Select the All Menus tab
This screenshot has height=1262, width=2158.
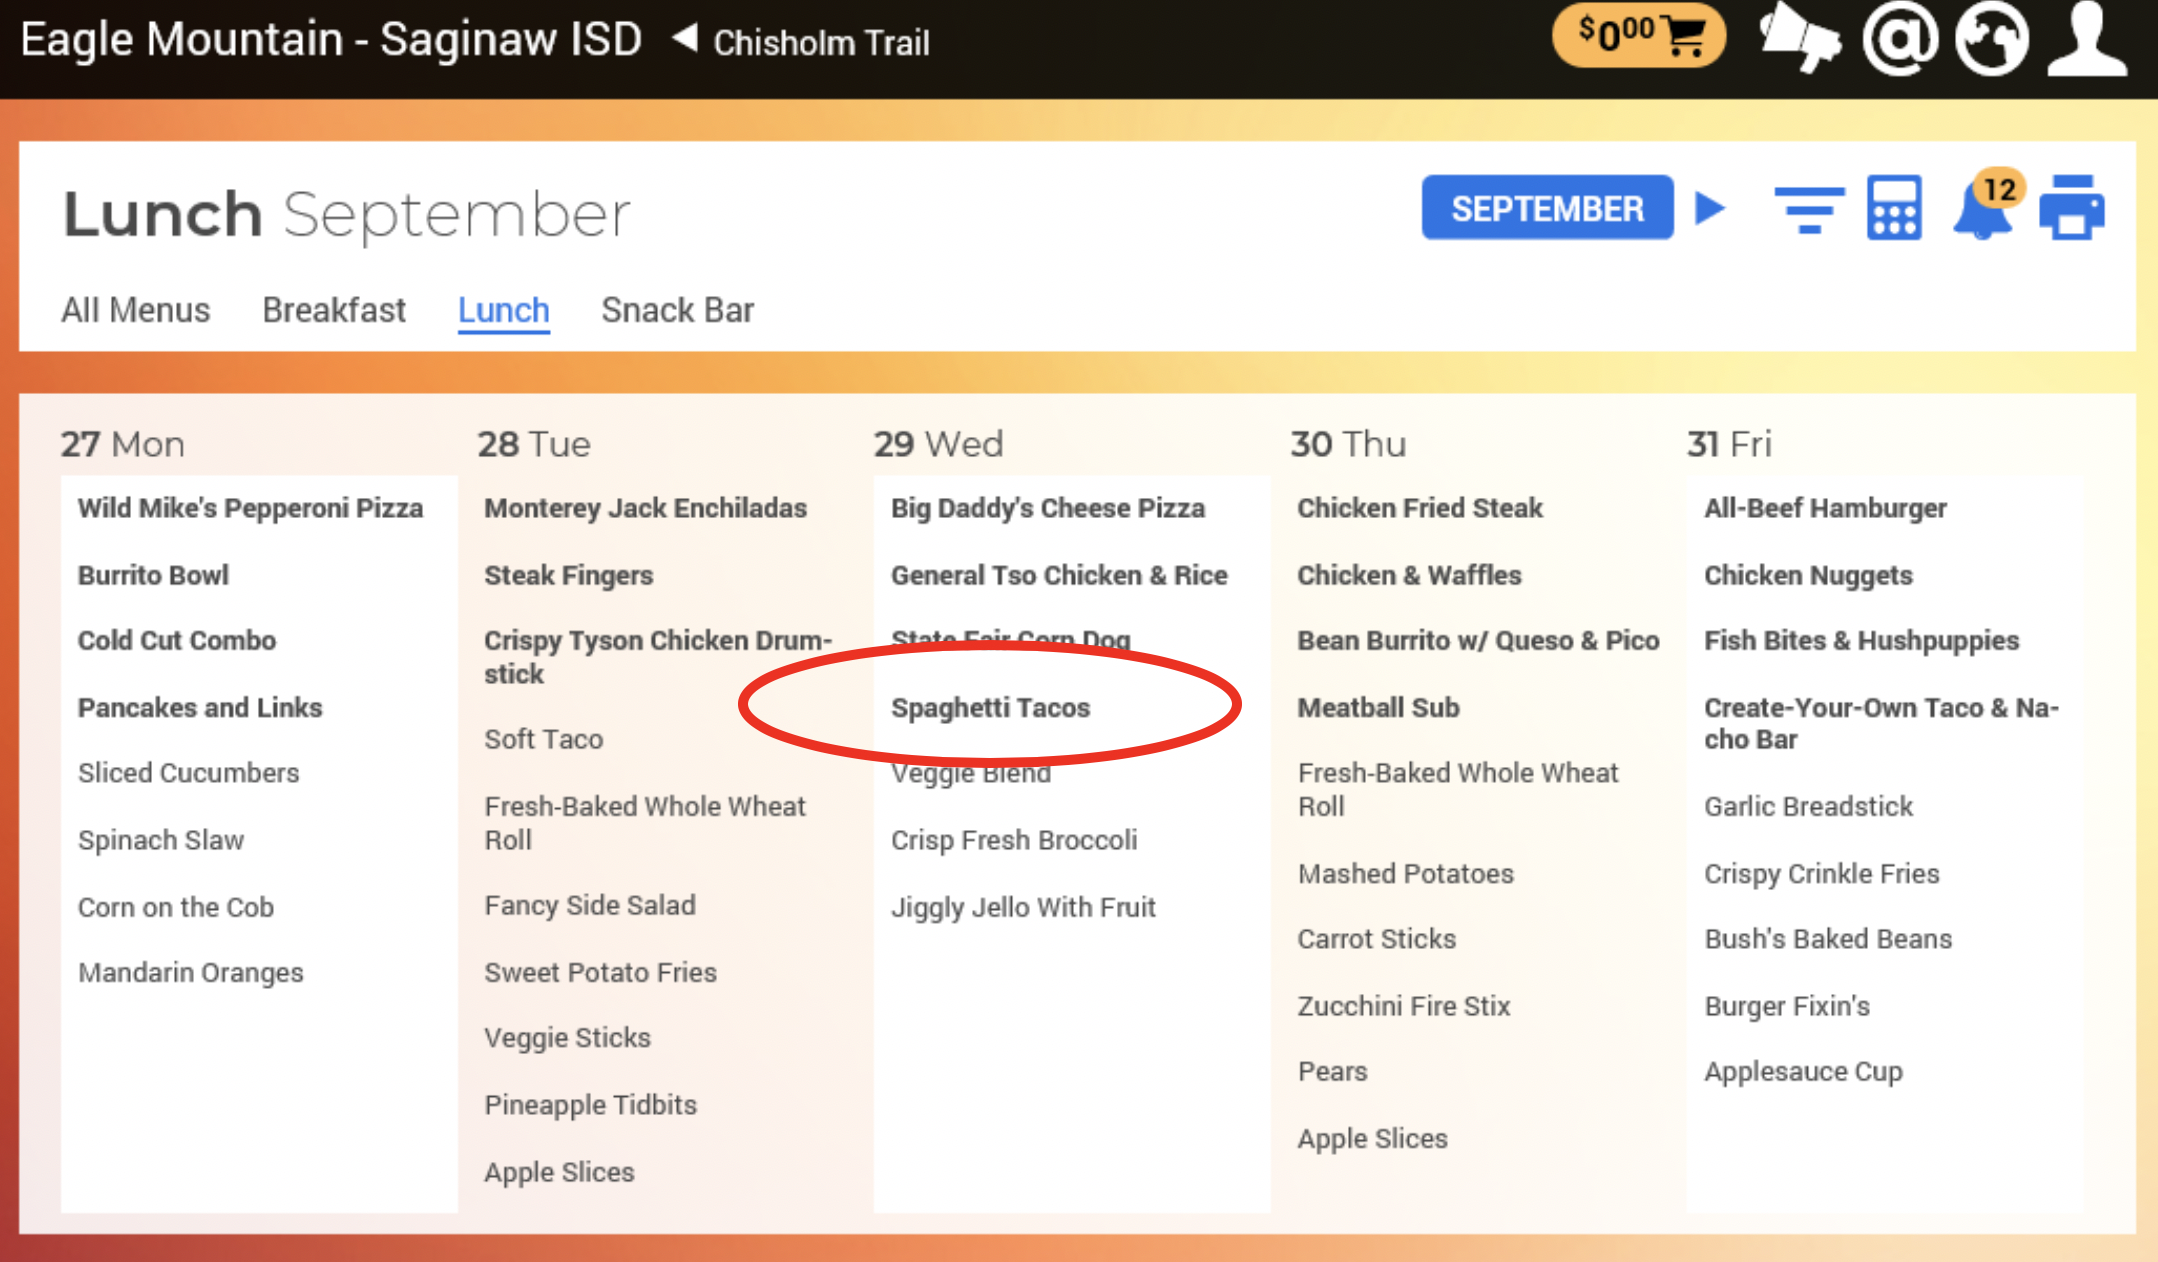(136, 310)
